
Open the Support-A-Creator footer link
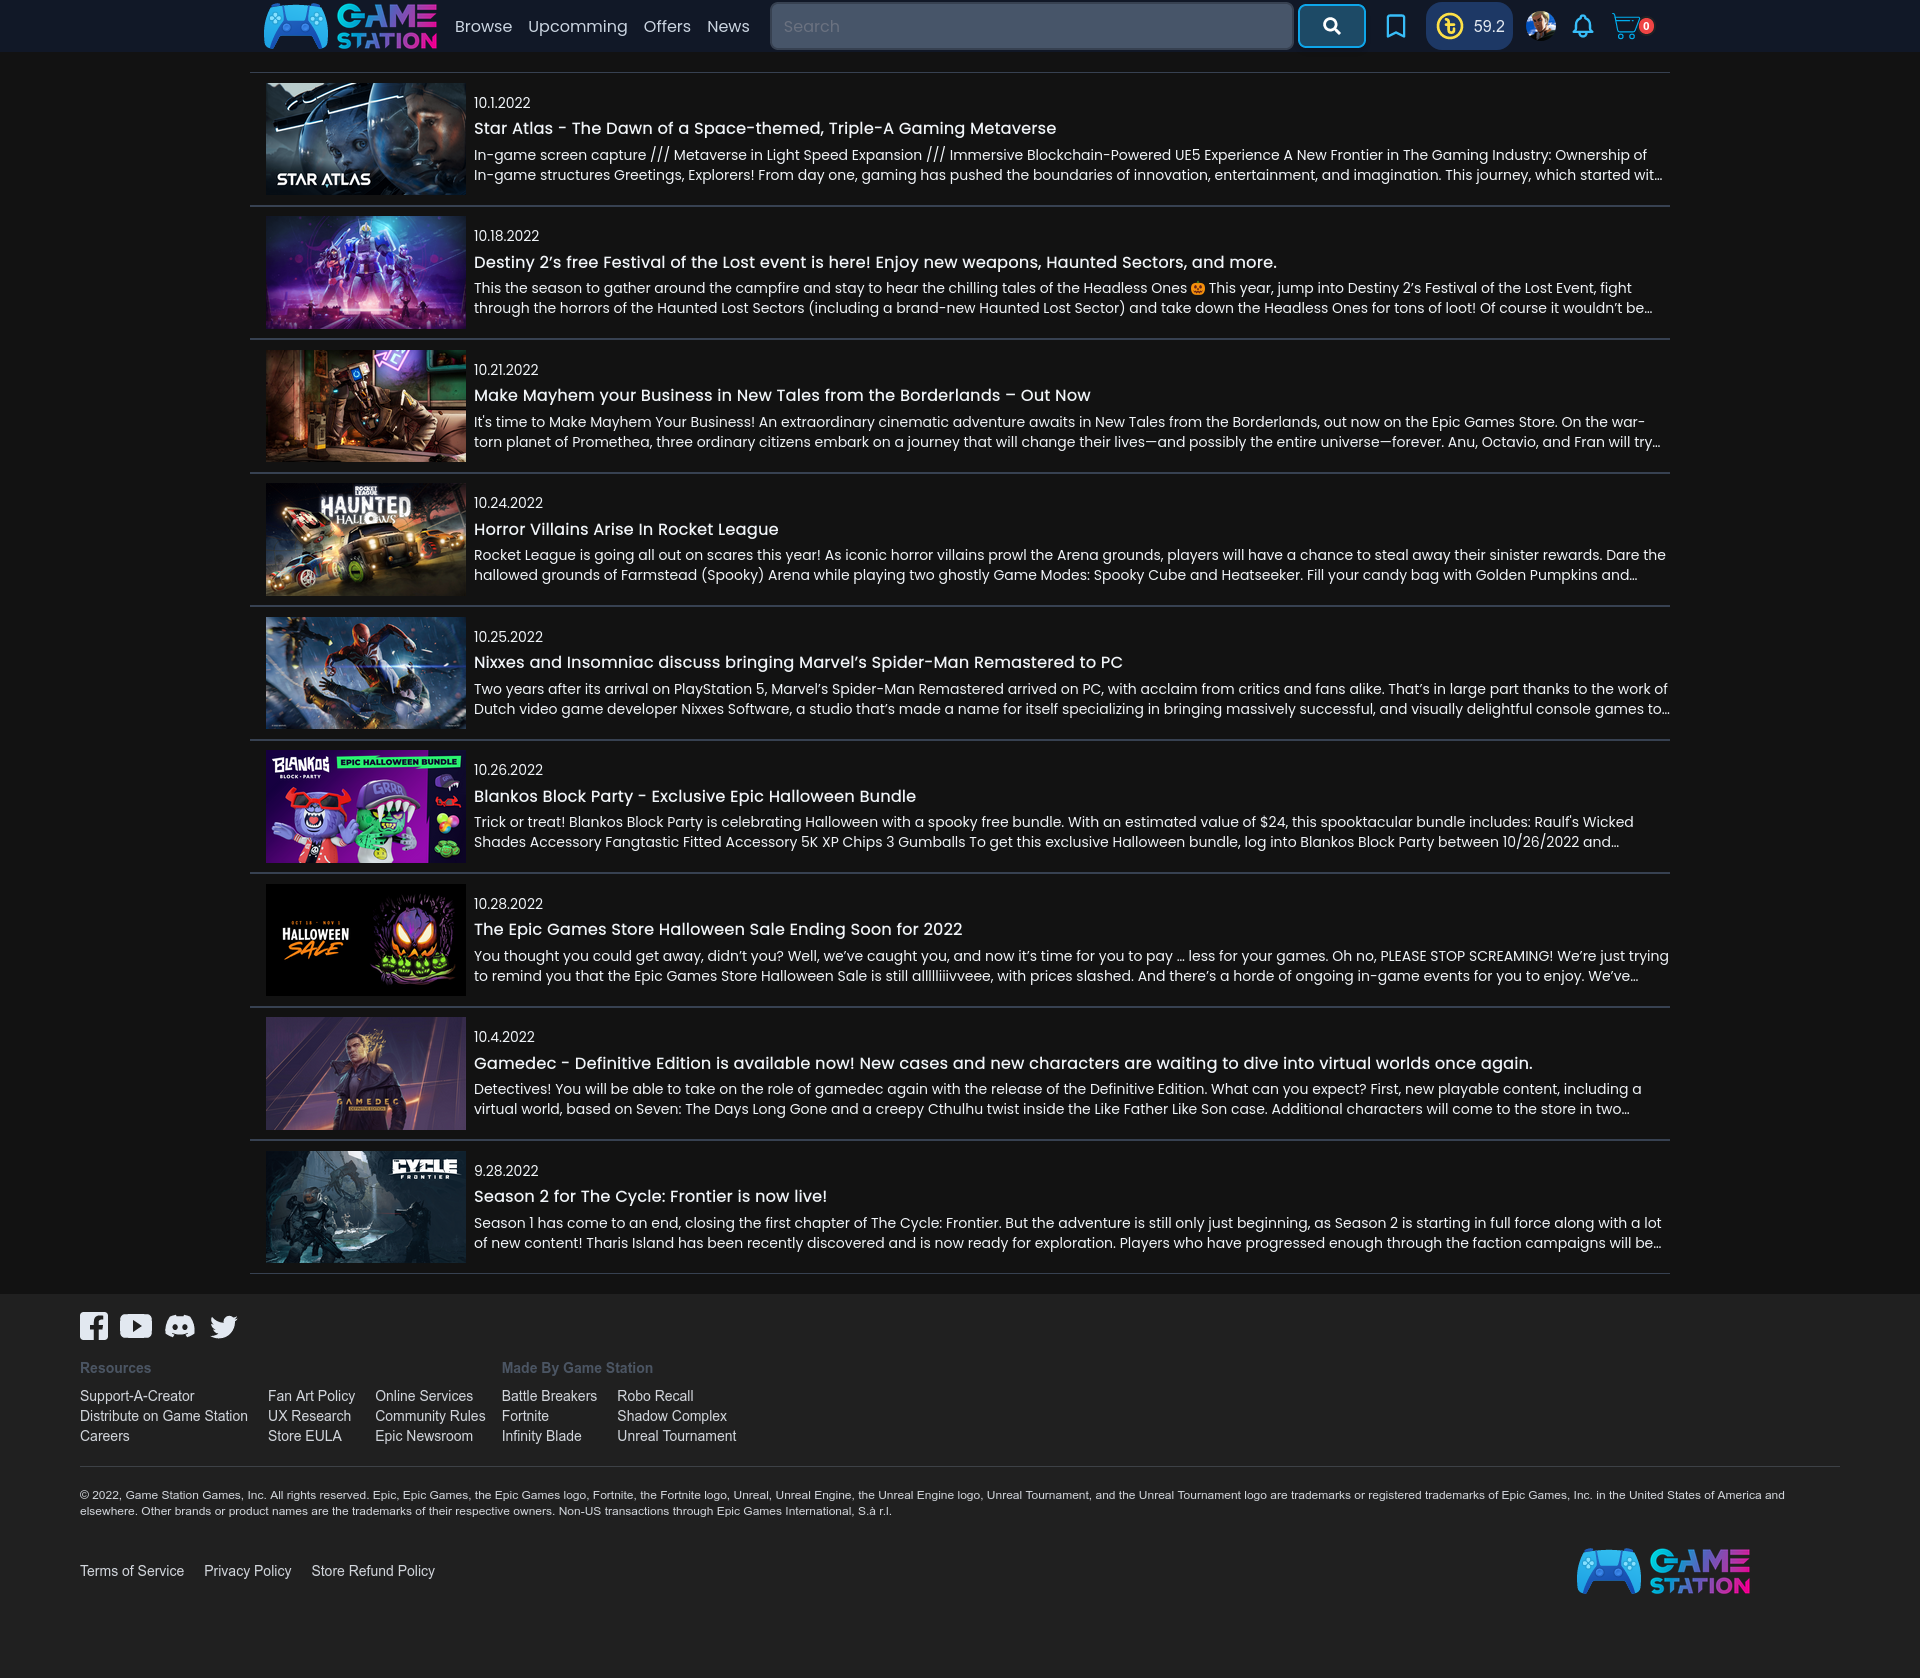tap(137, 1396)
